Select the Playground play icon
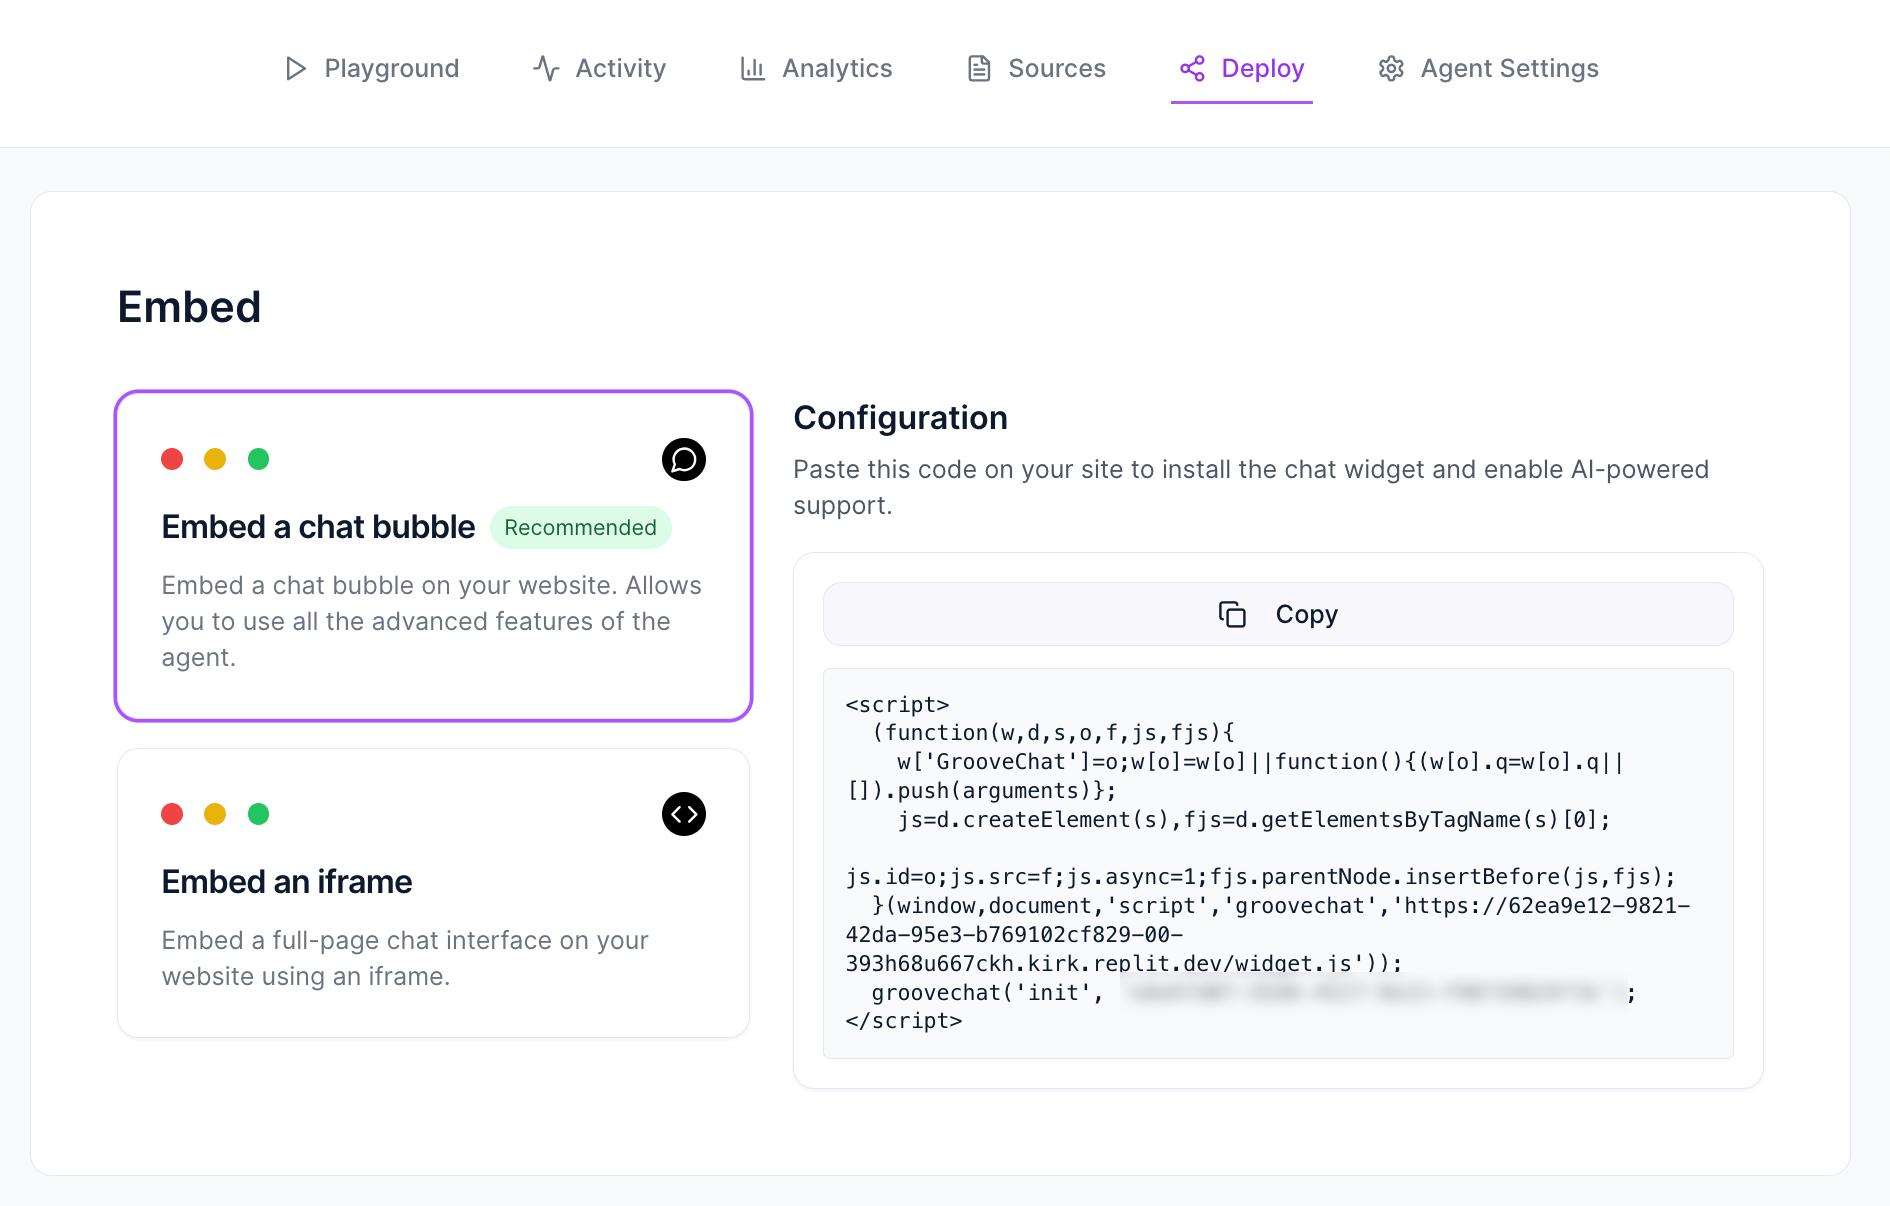 (294, 68)
